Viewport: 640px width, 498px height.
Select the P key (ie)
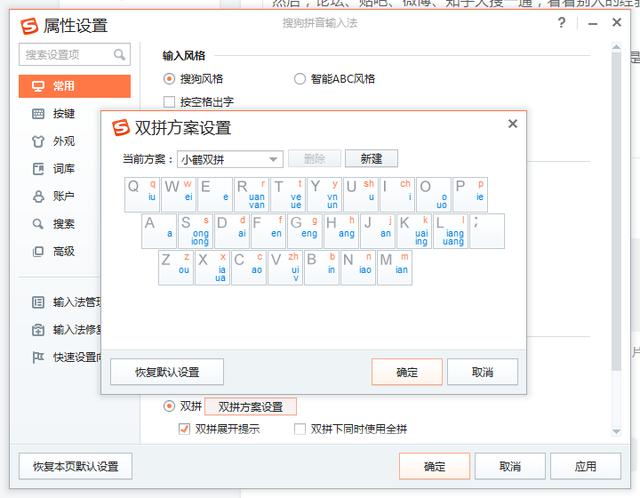pyautogui.click(x=471, y=194)
